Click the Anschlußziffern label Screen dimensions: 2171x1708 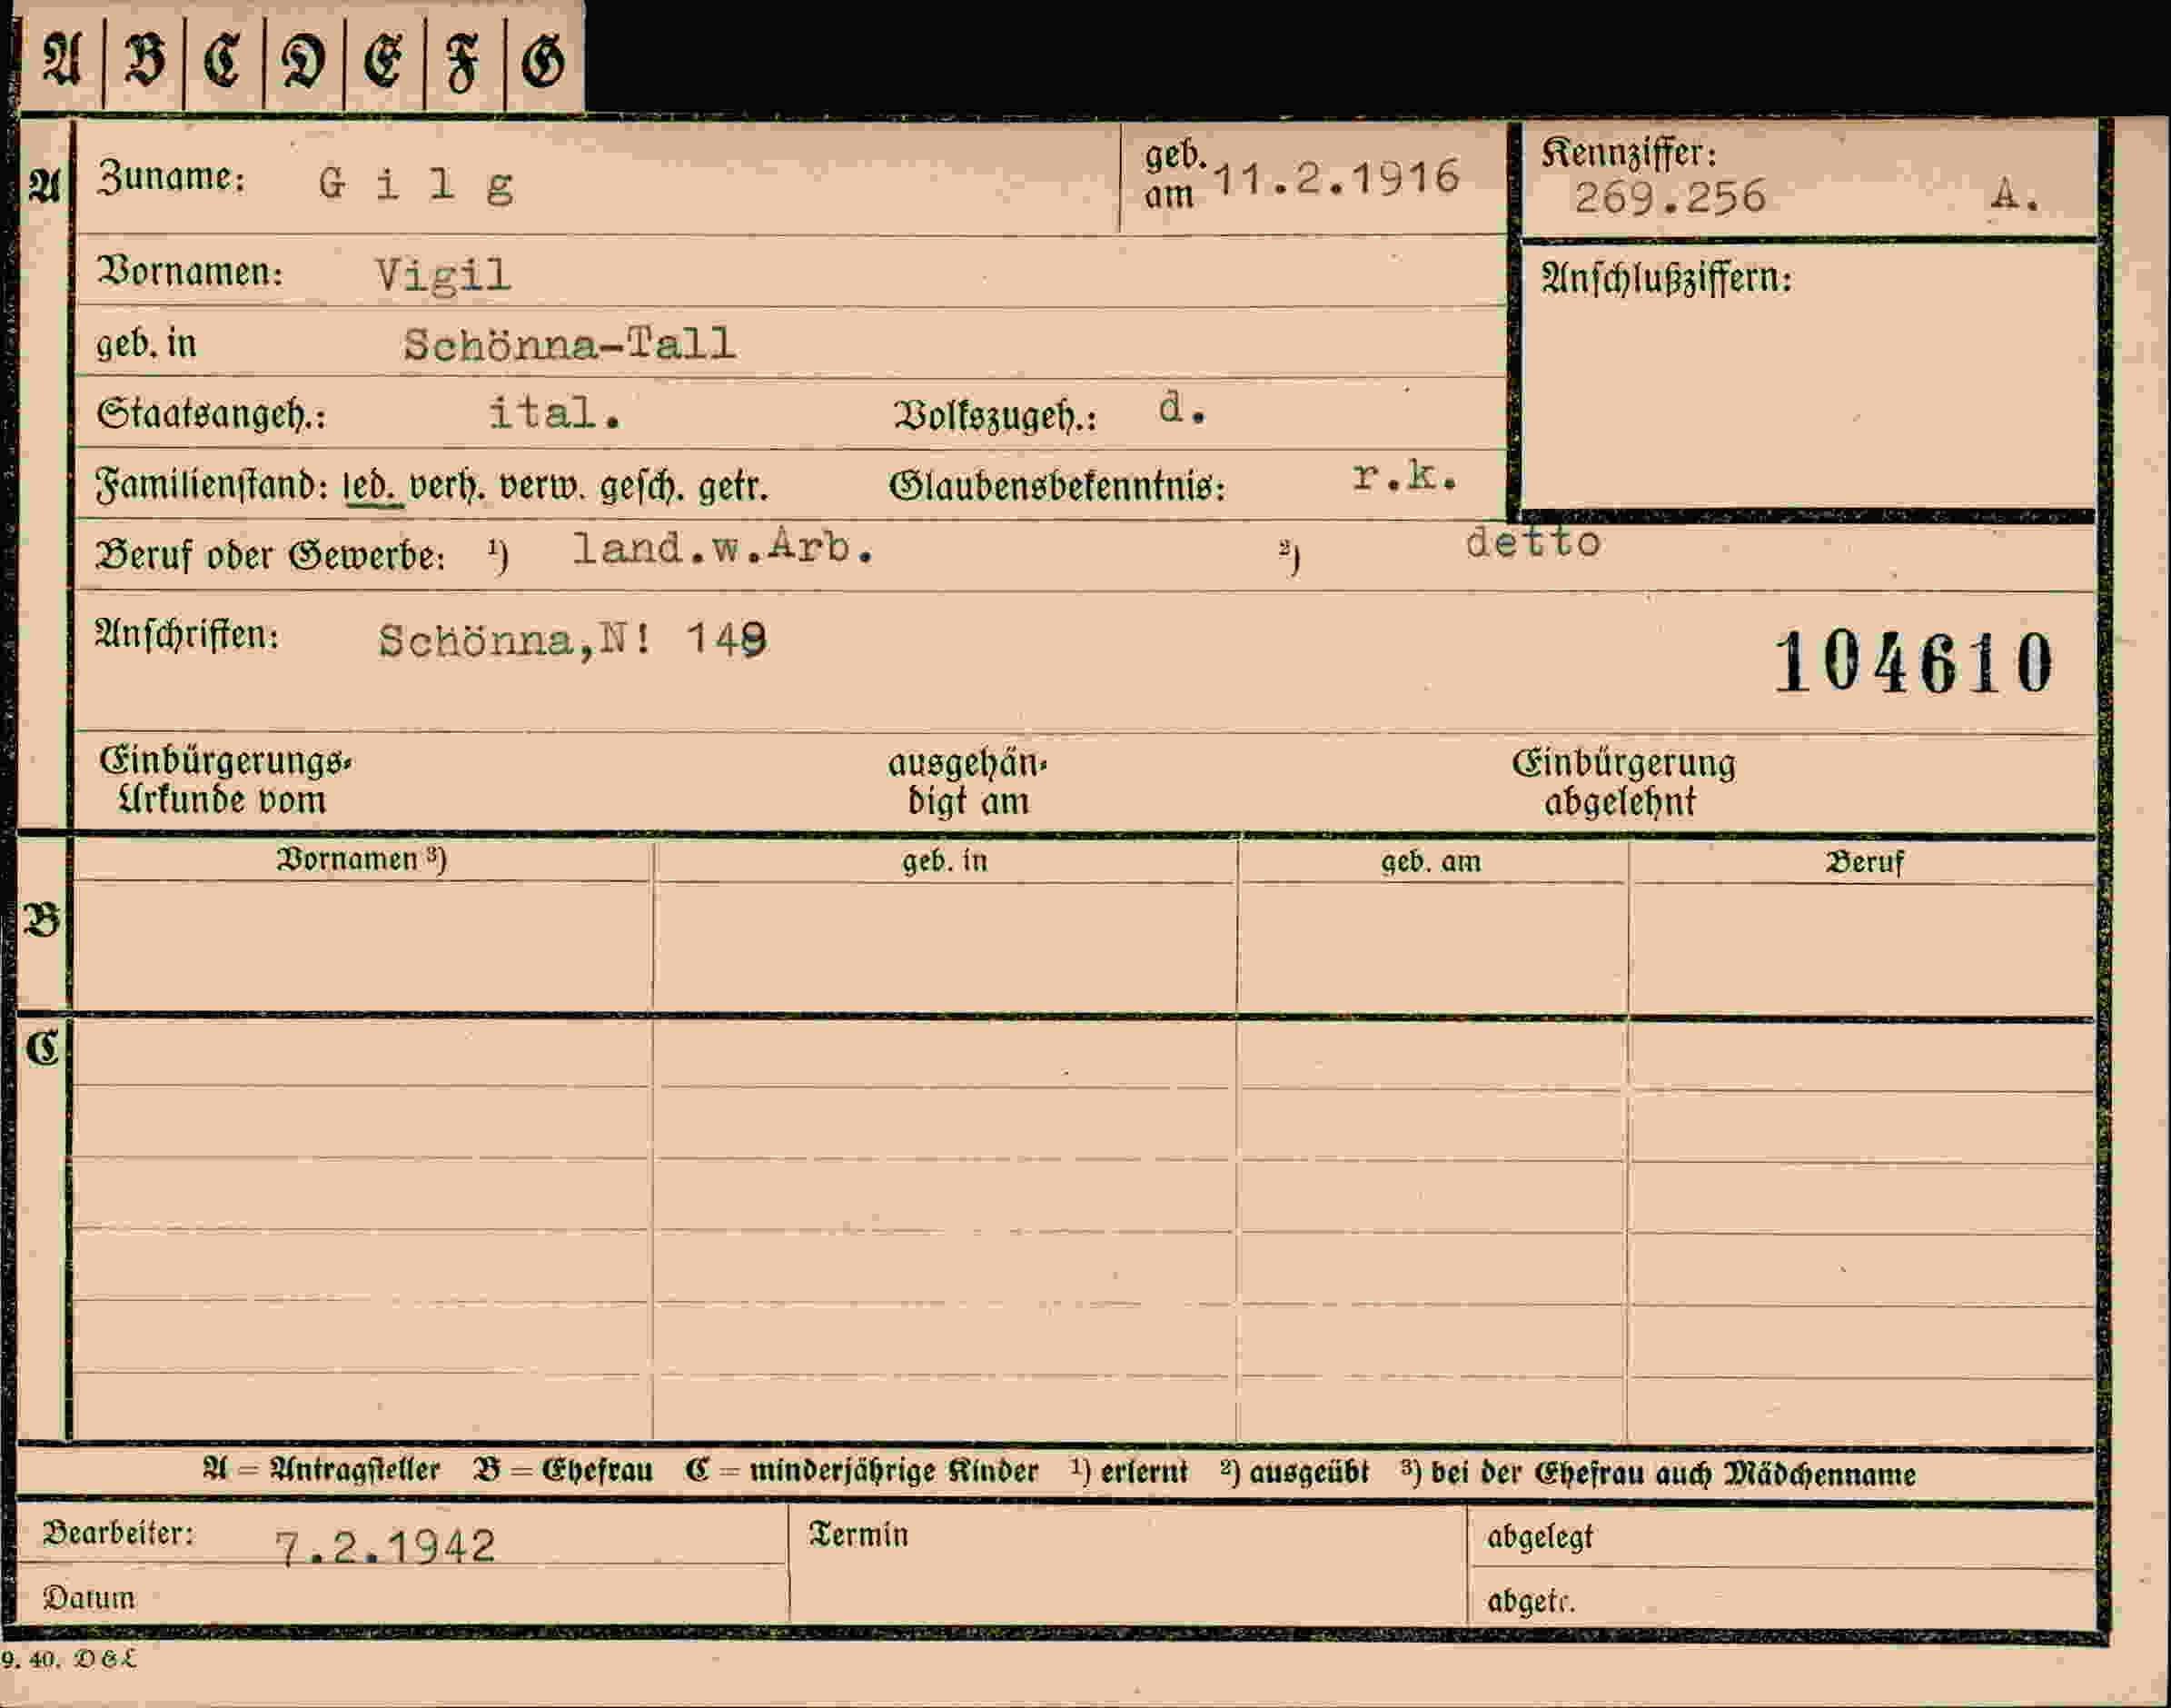1667,279
